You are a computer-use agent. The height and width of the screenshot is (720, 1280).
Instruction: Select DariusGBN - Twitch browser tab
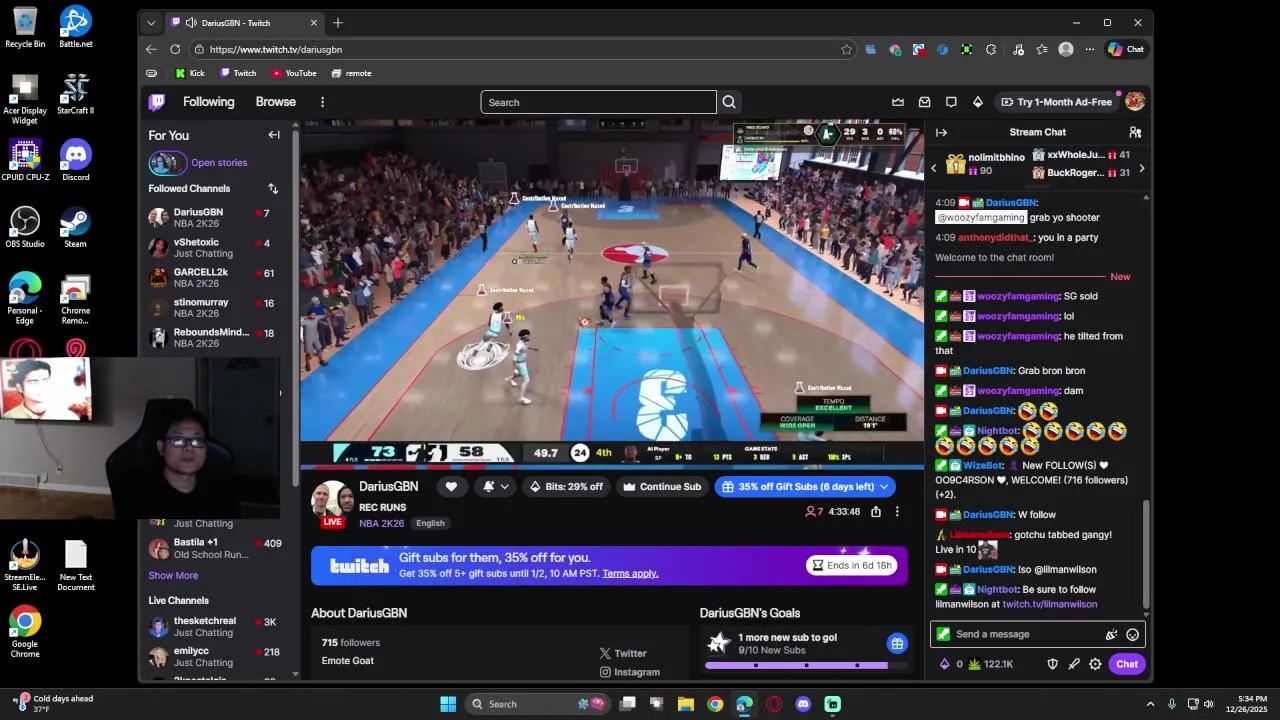point(244,22)
